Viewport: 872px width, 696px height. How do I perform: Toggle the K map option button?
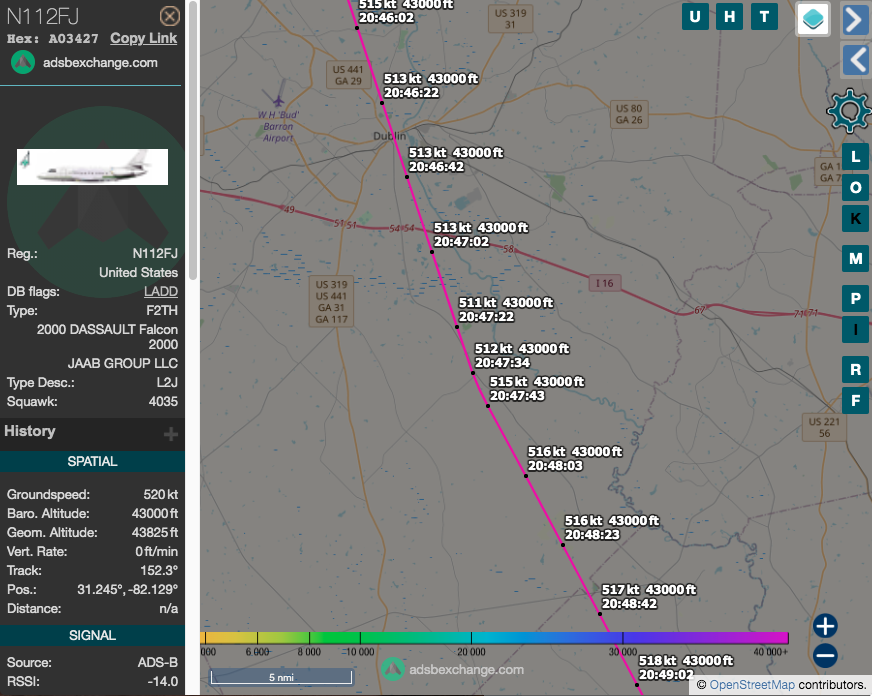coord(855,218)
